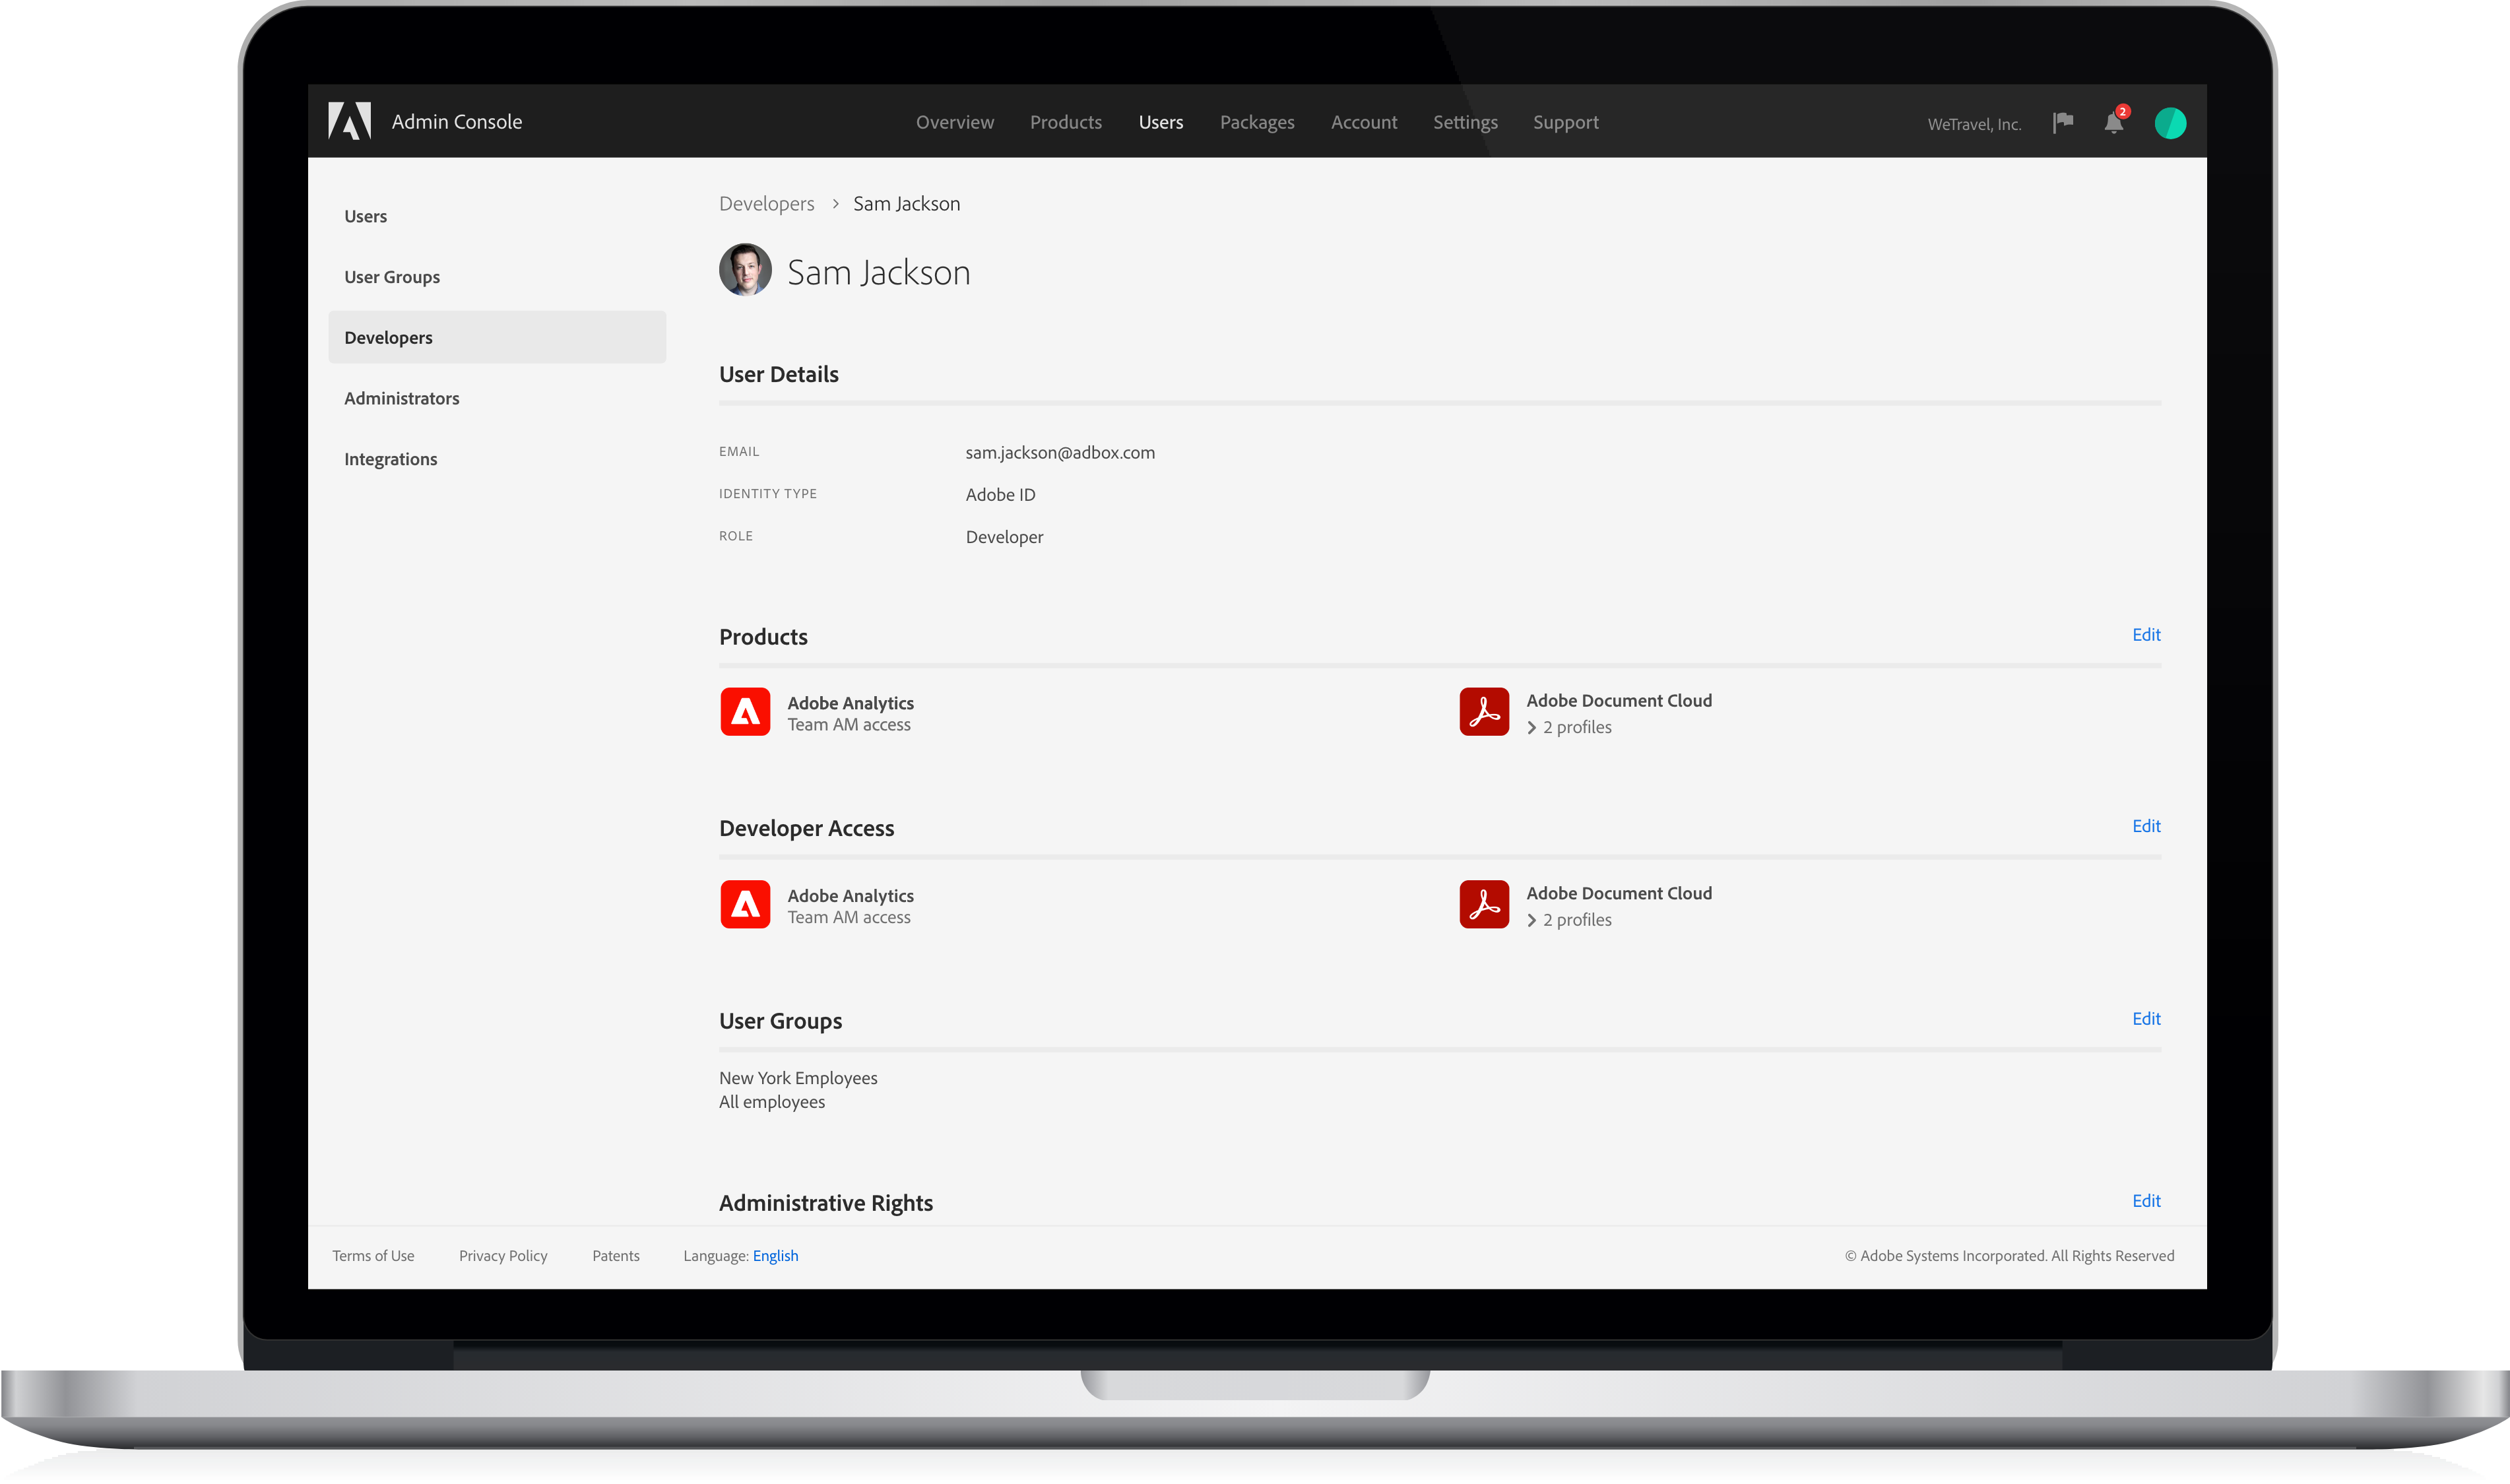Click Adobe Document Cloud name under Products
The width and height of the screenshot is (2510, 1484).
1619,701
